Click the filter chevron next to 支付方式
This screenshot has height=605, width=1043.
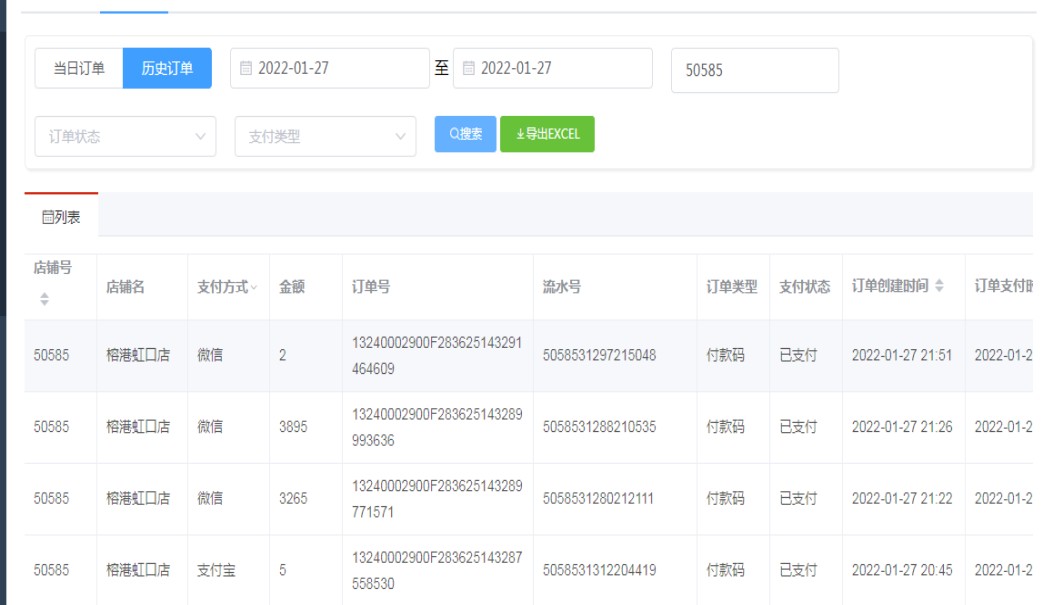point(254,288)
